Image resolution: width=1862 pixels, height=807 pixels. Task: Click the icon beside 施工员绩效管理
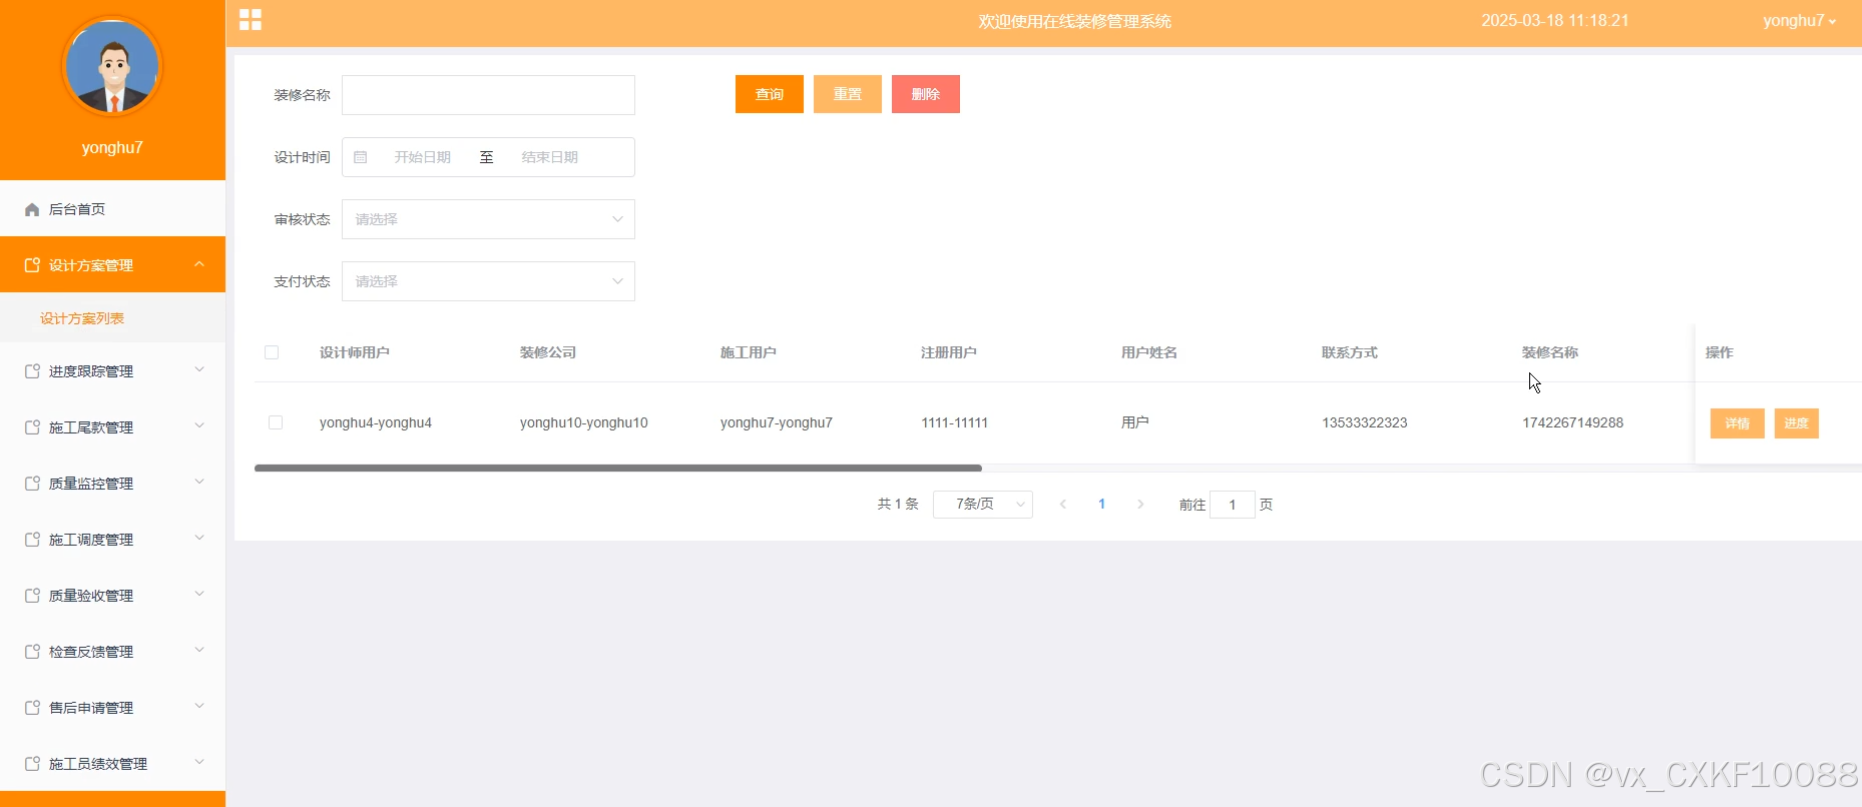(x=32, y=763)
